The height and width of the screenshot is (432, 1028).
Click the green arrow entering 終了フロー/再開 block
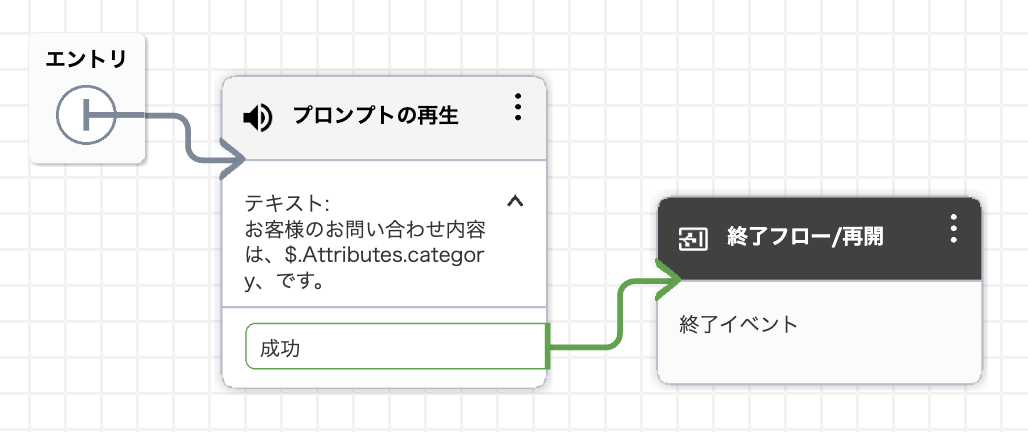(667, 279)
